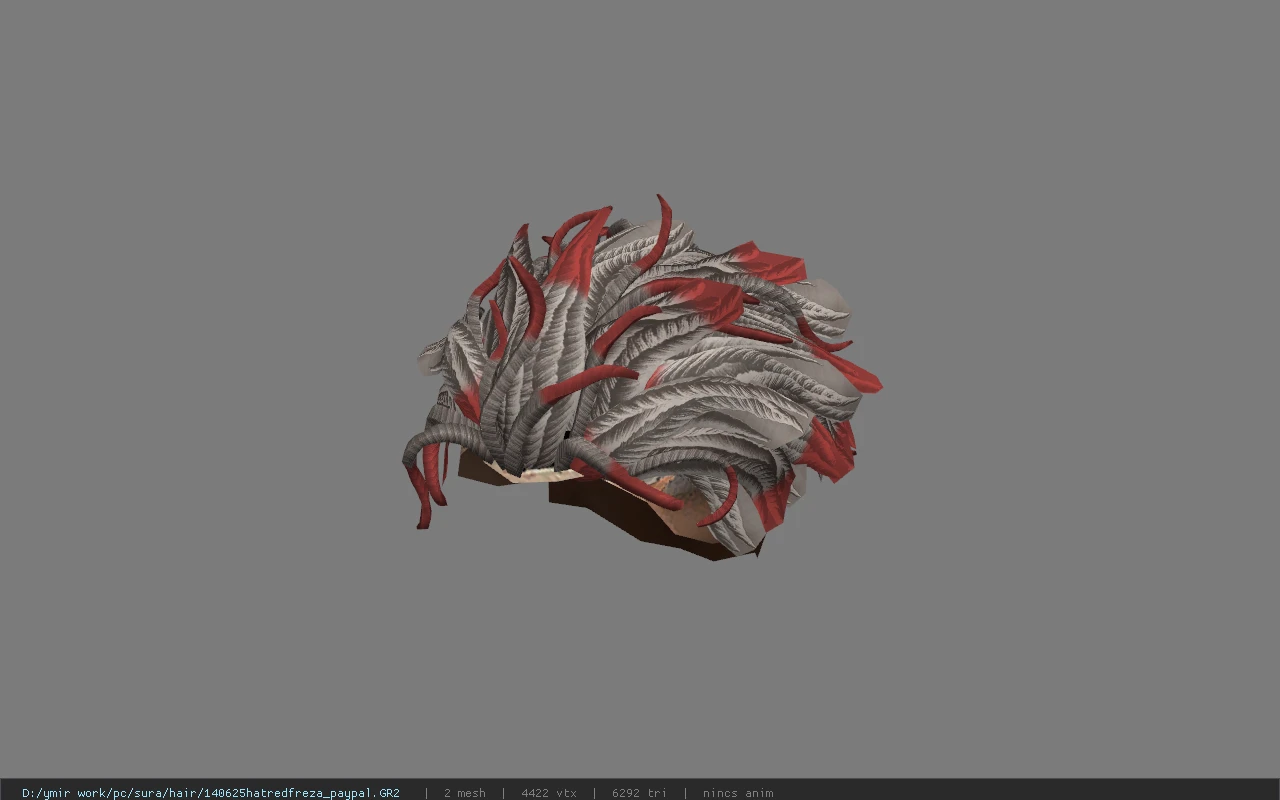Viewport: 1280px width, 800px height.
Task: Click the '4422 vtx' vertex count
Action: [549, 793]
